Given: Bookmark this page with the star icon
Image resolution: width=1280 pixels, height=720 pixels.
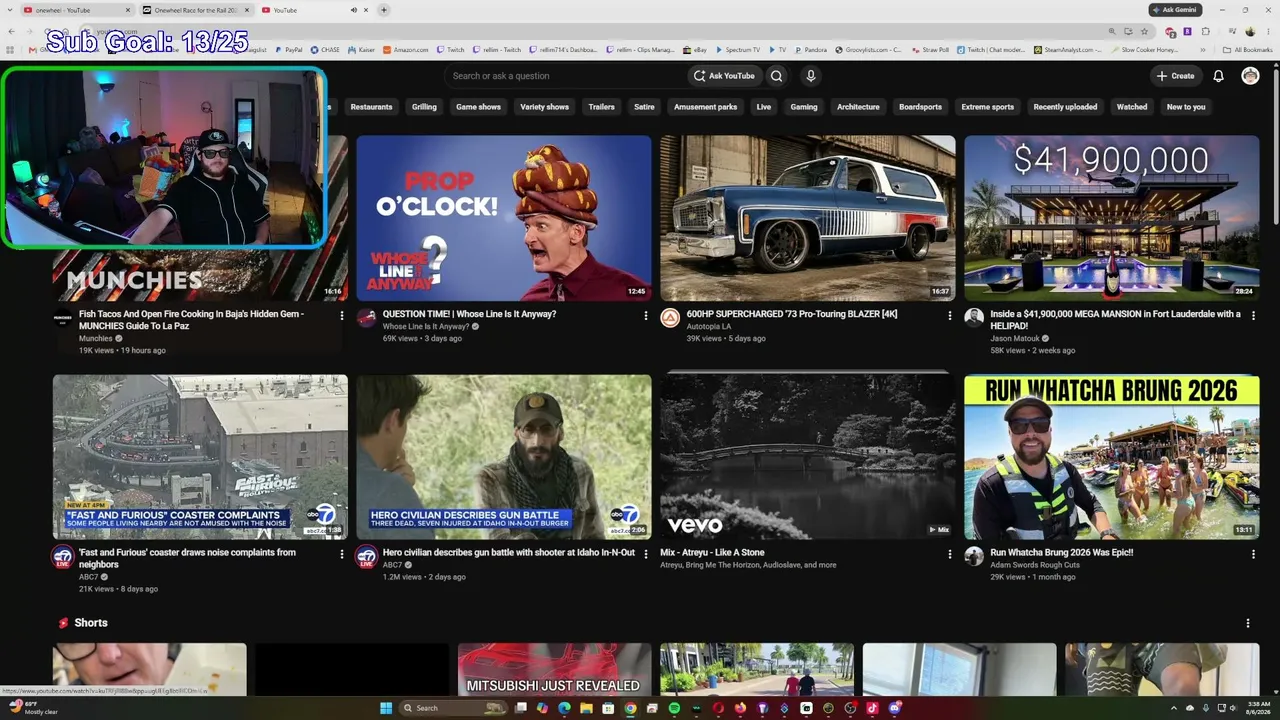Looking at the screenshot, I should [x=1144, y=31].
